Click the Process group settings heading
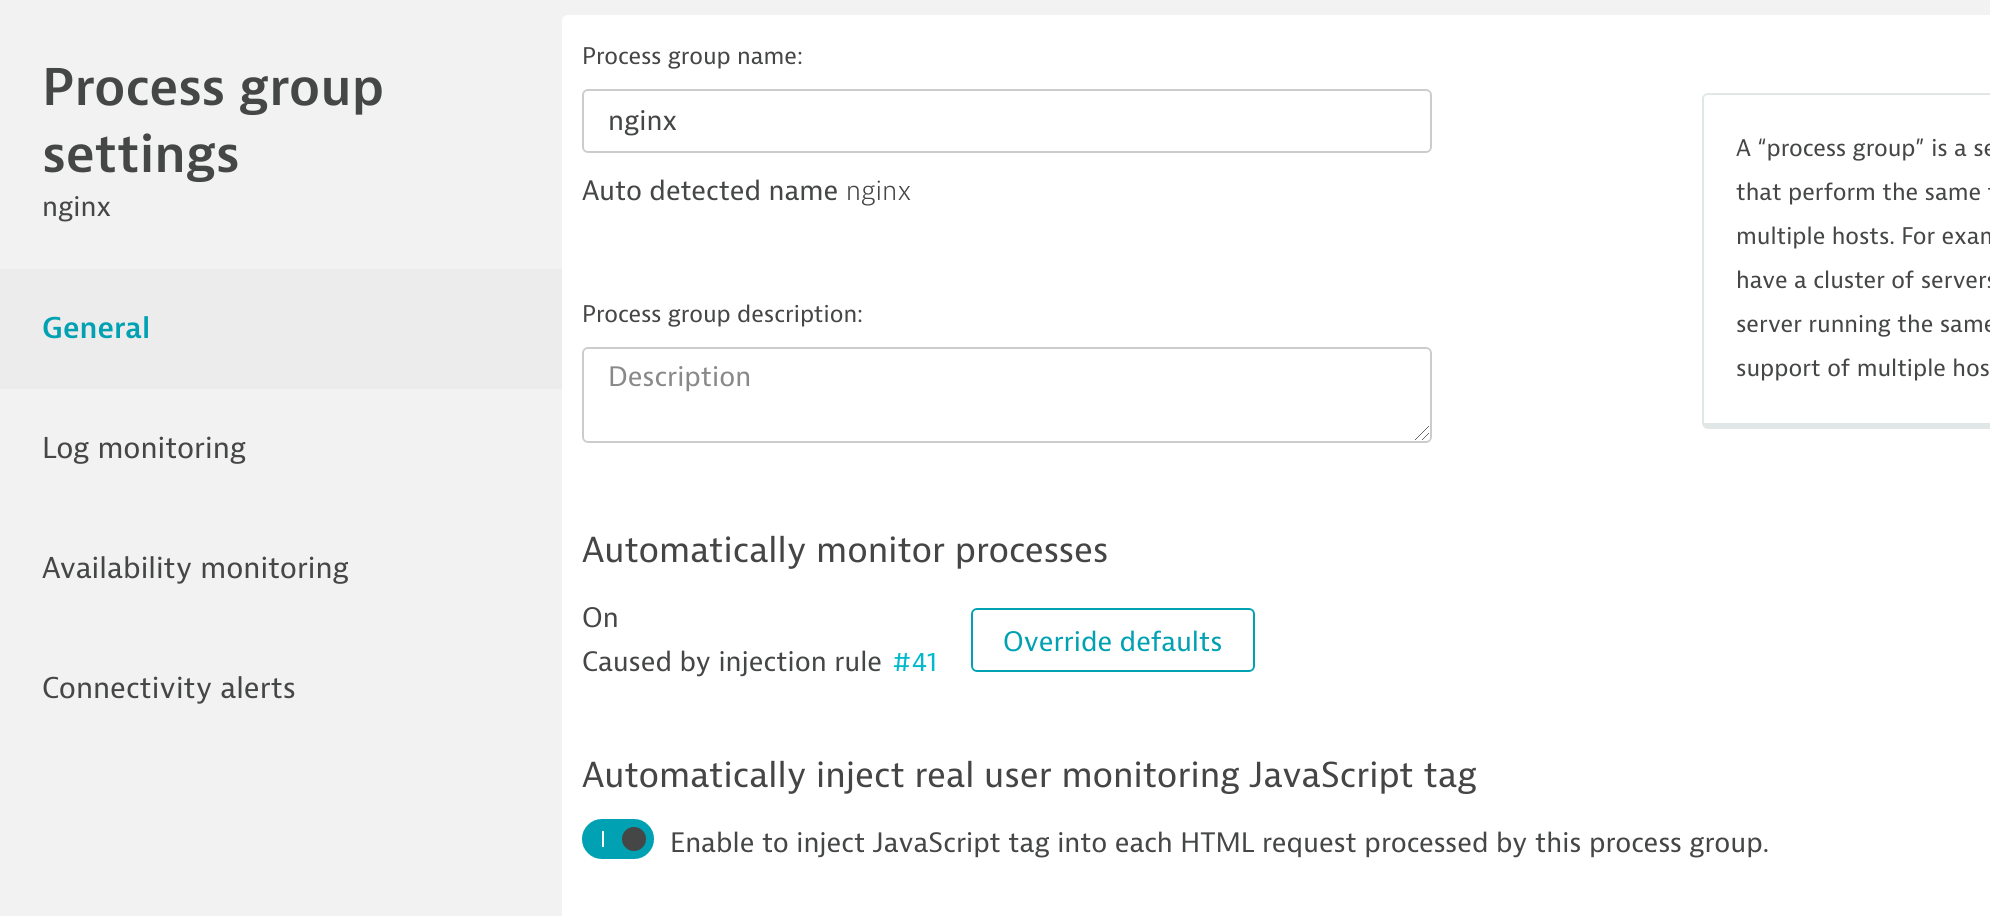The height and width of the screenshot is (916, 1990). coord(212,120)
